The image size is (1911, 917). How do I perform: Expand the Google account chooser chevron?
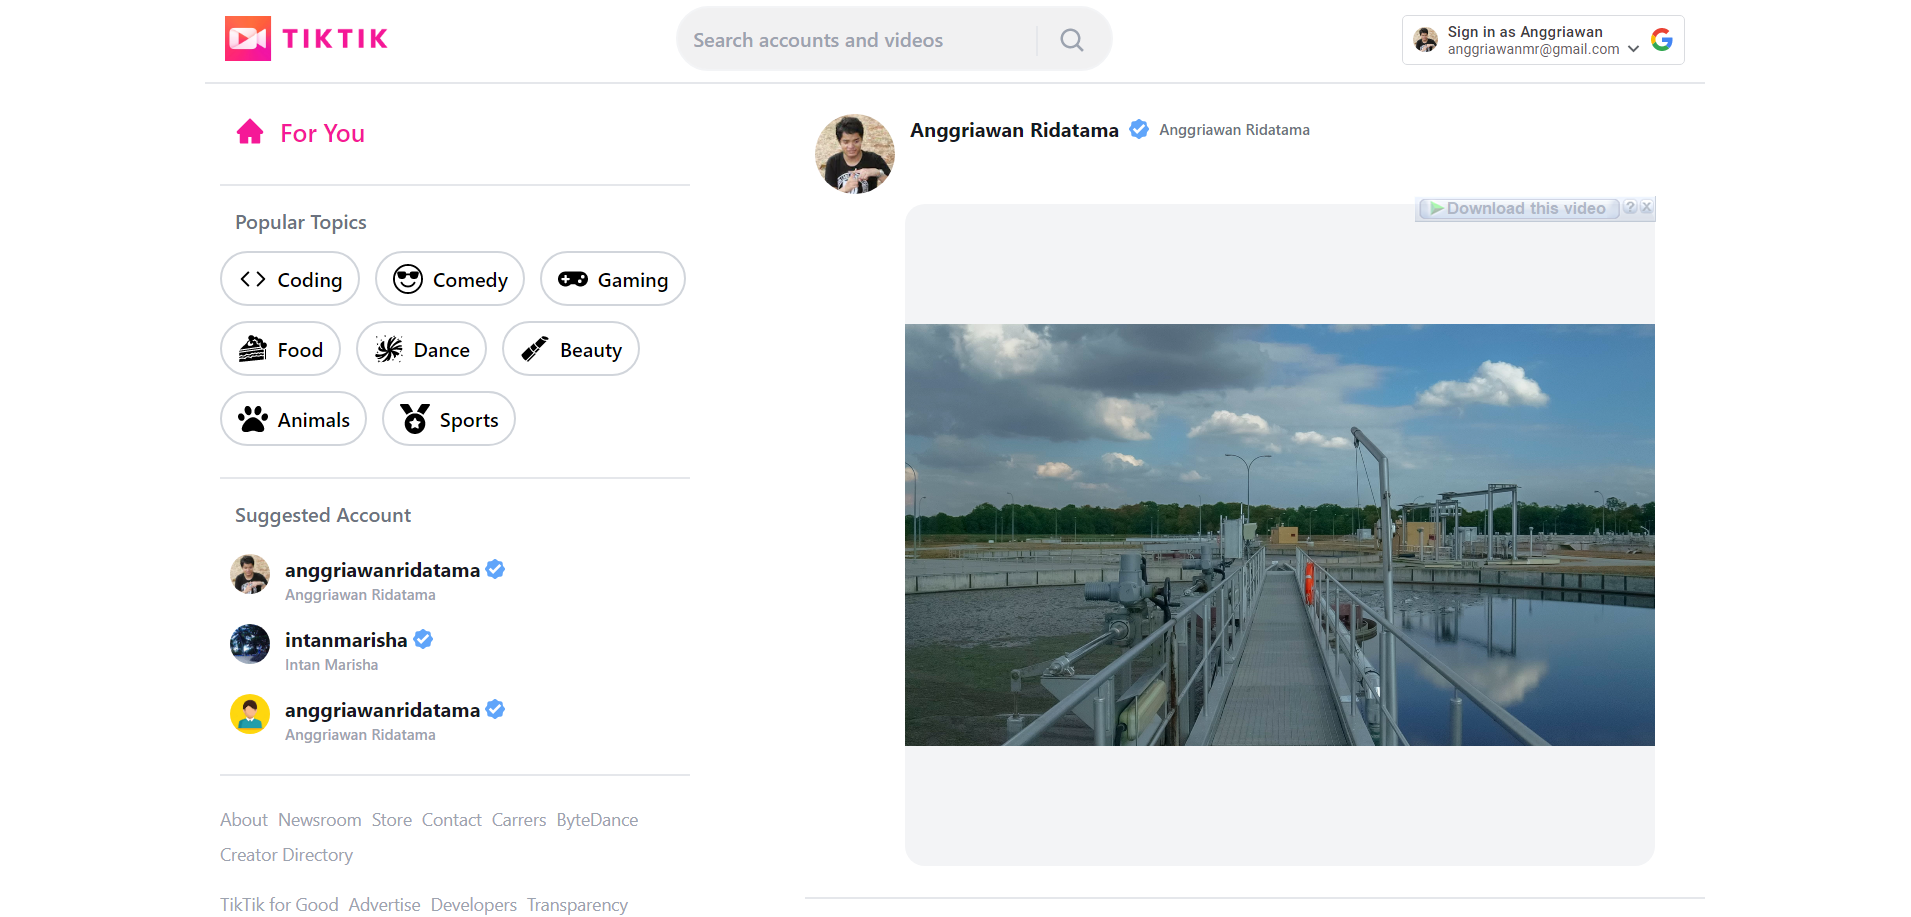1633,49
